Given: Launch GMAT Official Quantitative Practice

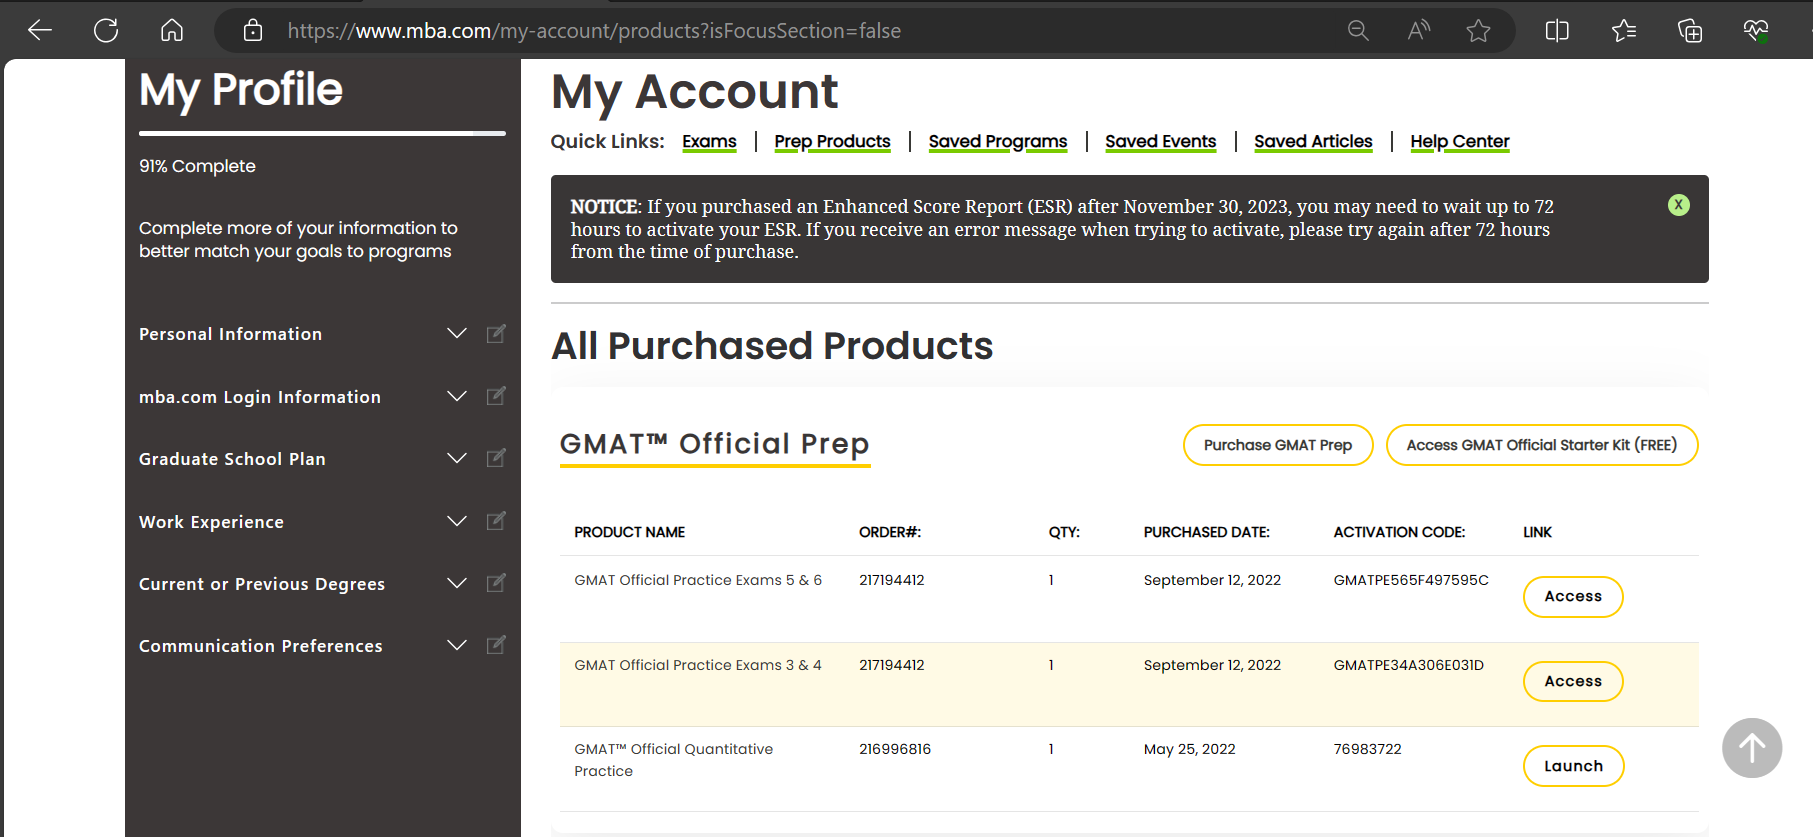Looking at the screenshot, I should click(1573, 766).
